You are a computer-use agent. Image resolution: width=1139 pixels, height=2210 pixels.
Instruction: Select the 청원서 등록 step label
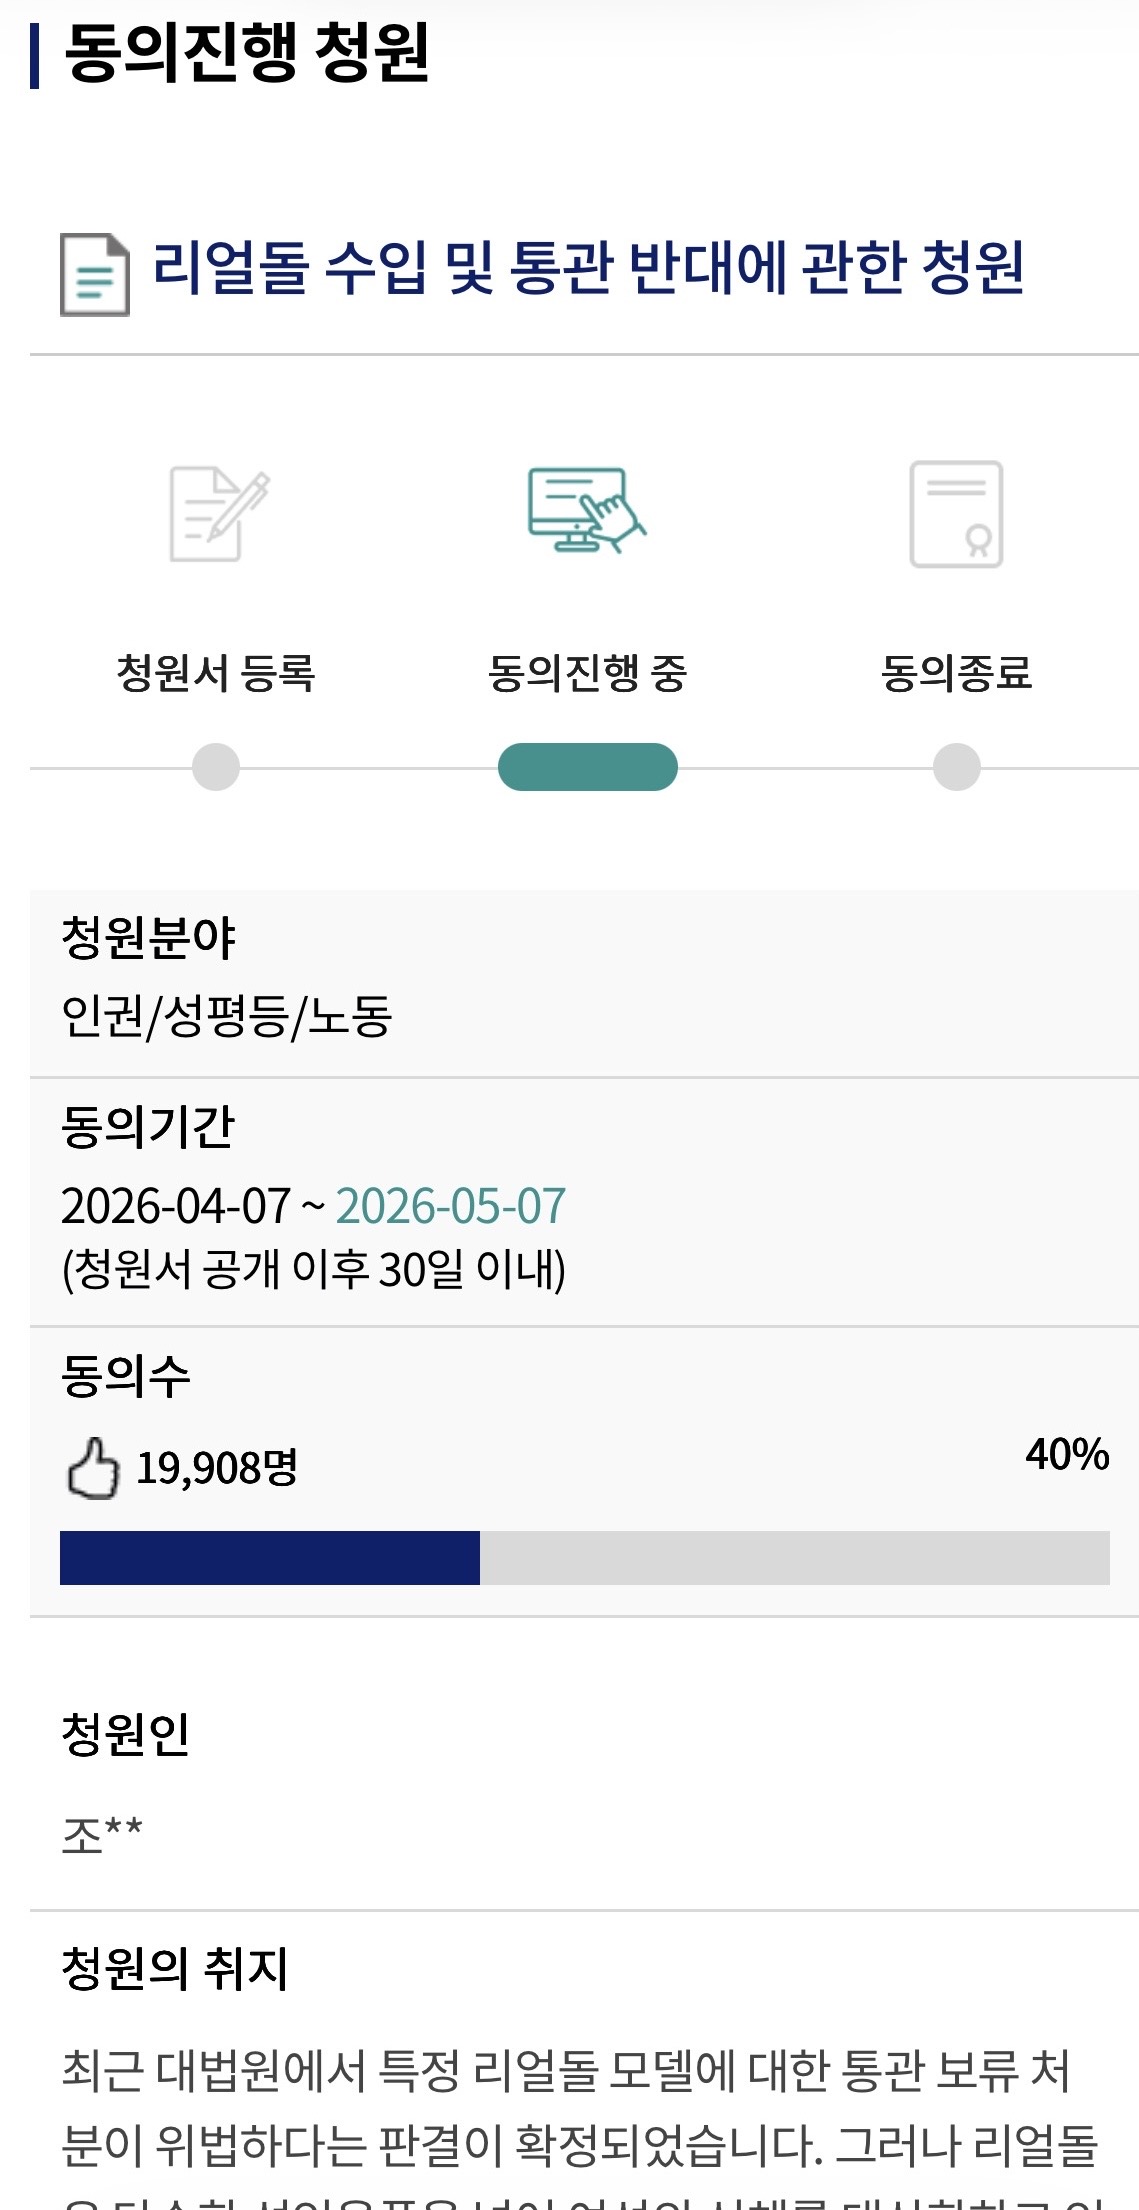click(x=216, y=672)
